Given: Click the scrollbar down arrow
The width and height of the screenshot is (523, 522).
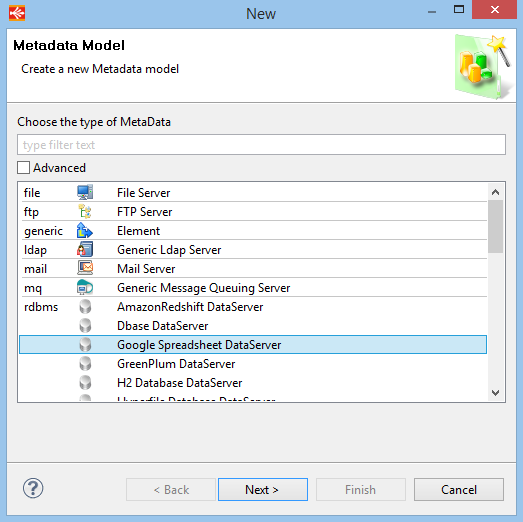Looking at the screenshot, I should click(x=495, y=393).
